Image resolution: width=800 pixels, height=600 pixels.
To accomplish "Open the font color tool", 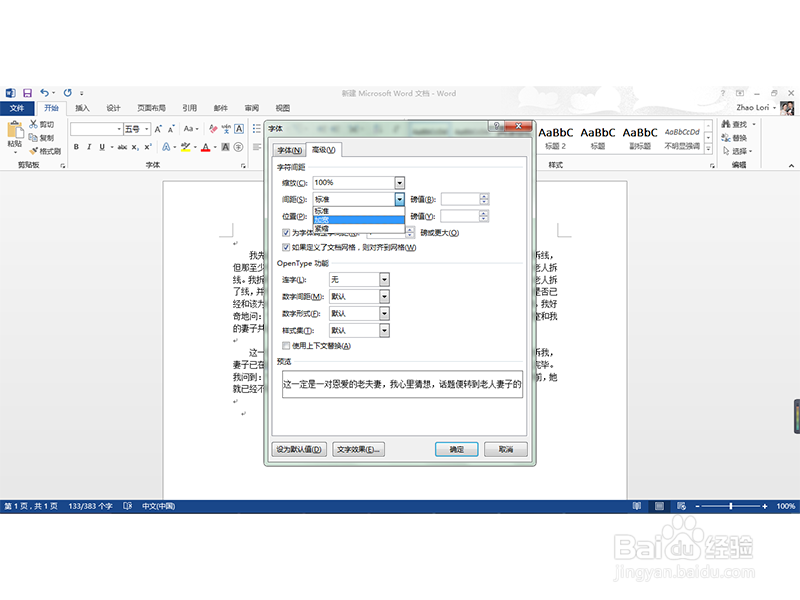I will tap(206, 146).
